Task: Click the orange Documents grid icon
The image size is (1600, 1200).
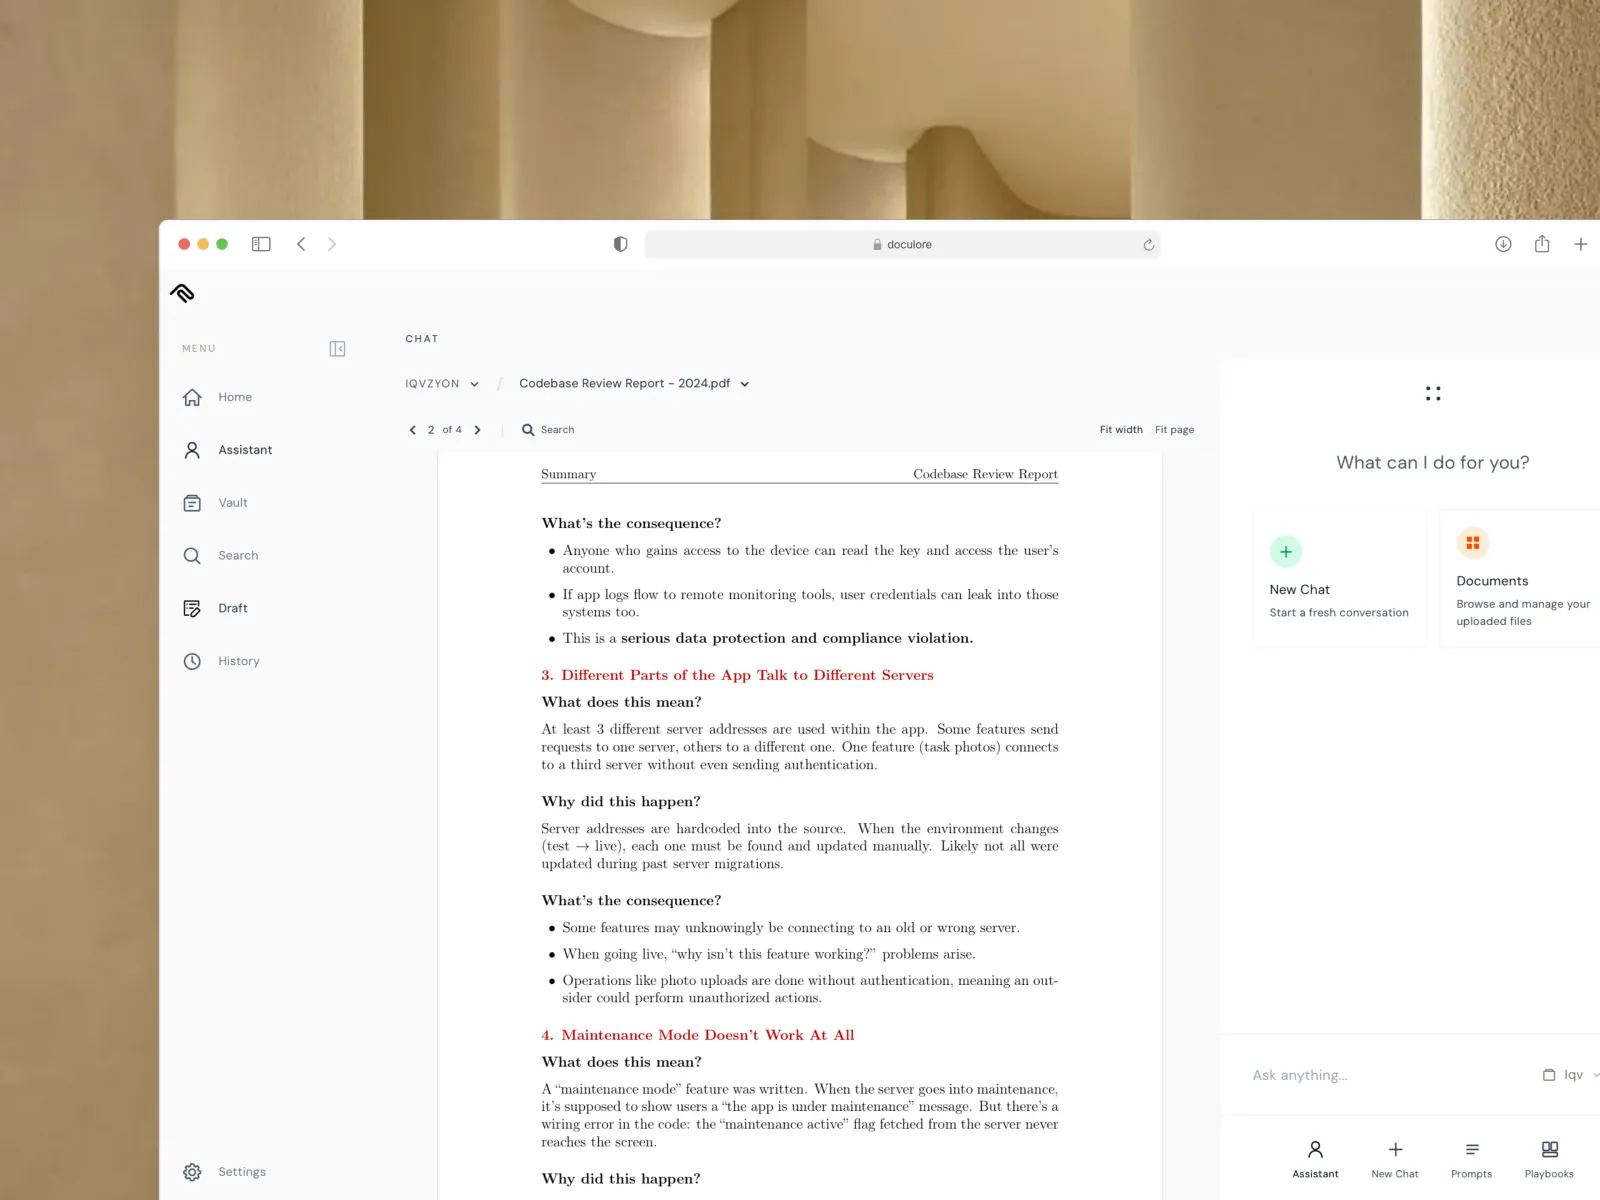Action: pyautogui.click(x=1473, y=543)
